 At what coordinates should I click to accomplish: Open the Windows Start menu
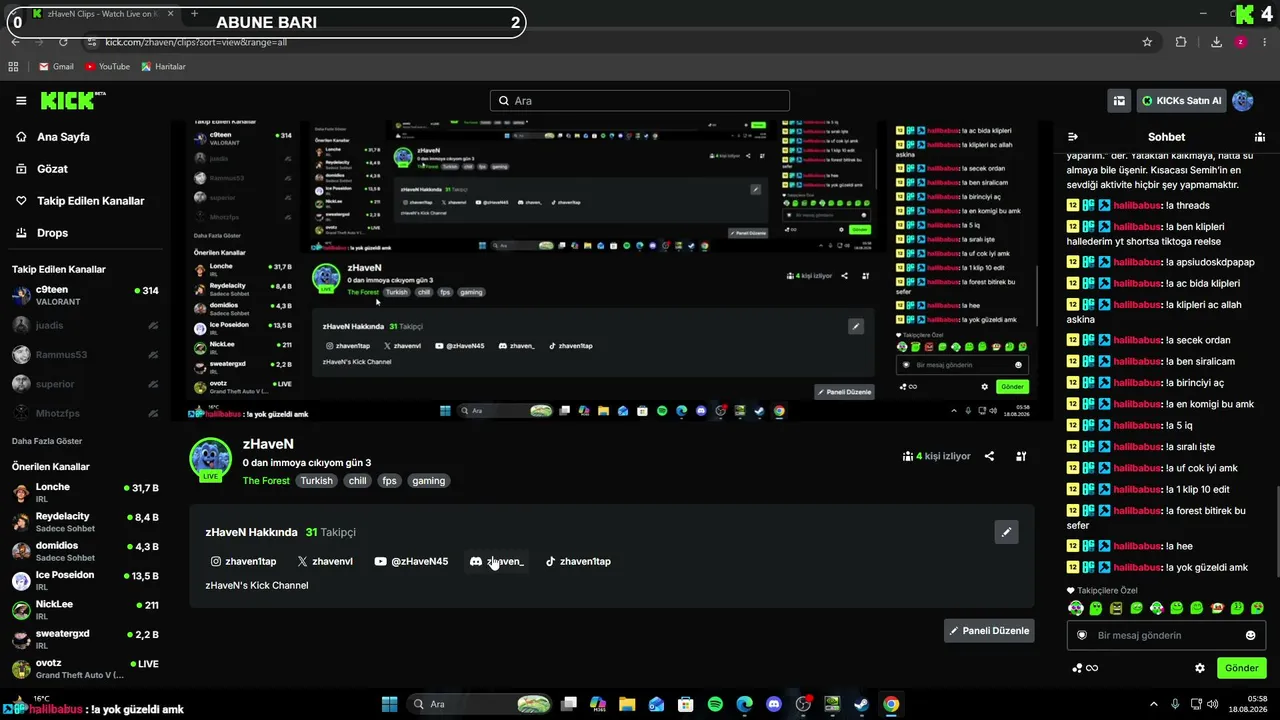(389, 704)
